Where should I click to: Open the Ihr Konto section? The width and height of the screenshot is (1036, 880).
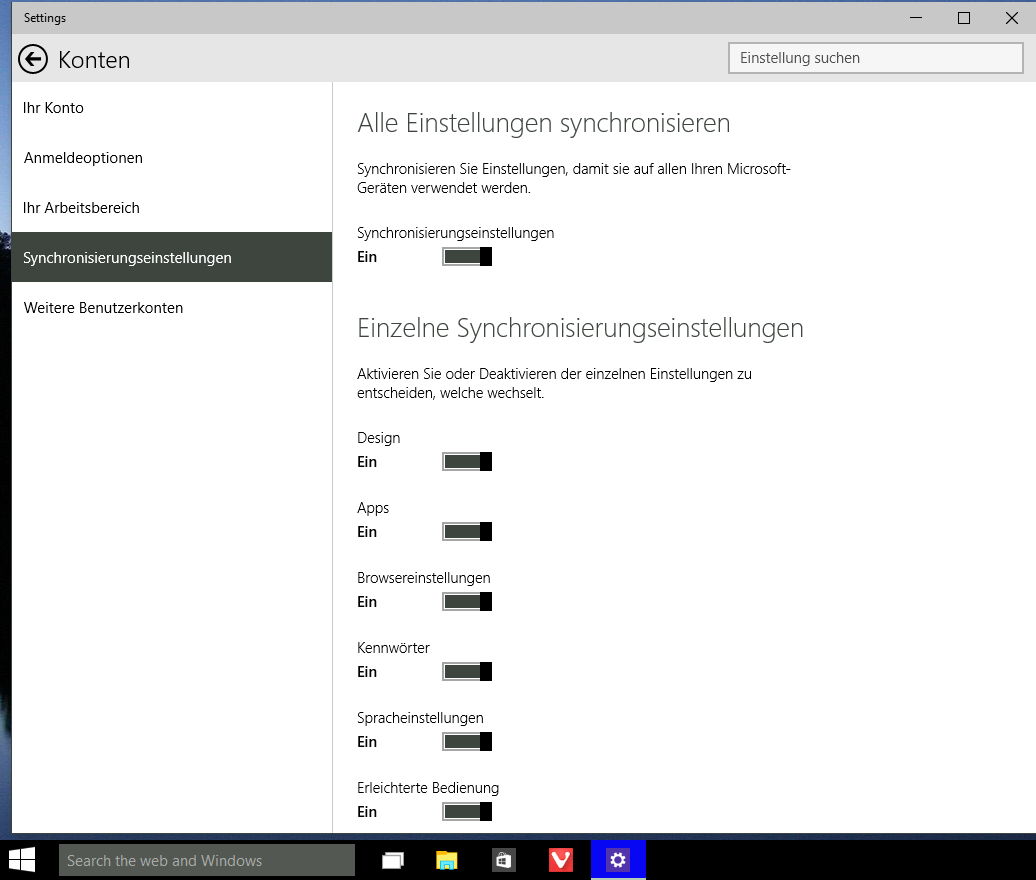tap(172, 108)
